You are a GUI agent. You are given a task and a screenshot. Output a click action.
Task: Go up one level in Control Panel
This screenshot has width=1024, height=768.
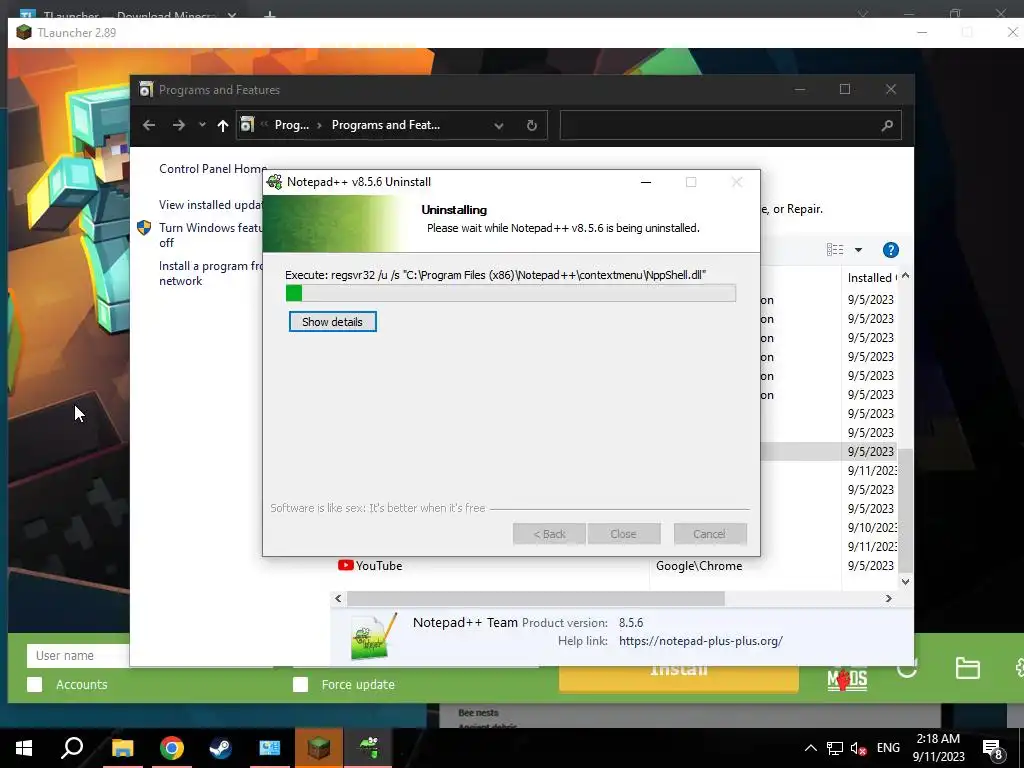tap(223, 125)
